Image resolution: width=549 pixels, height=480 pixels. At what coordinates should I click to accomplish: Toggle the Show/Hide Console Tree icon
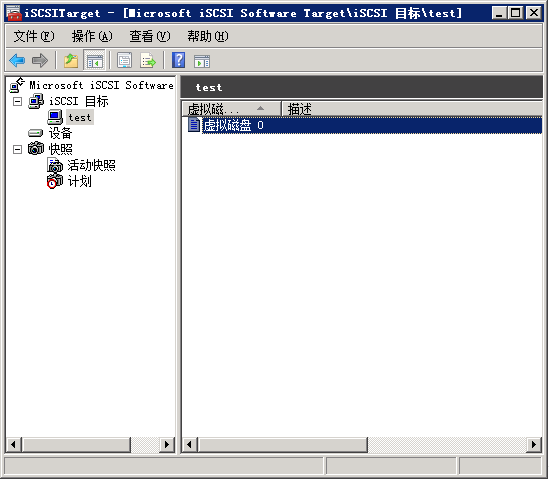pyautogui.click(x=95, y=61)
